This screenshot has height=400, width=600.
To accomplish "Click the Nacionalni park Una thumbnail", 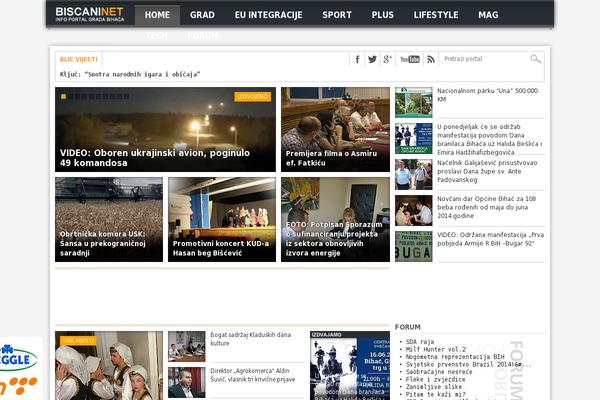I will [414, 102].
